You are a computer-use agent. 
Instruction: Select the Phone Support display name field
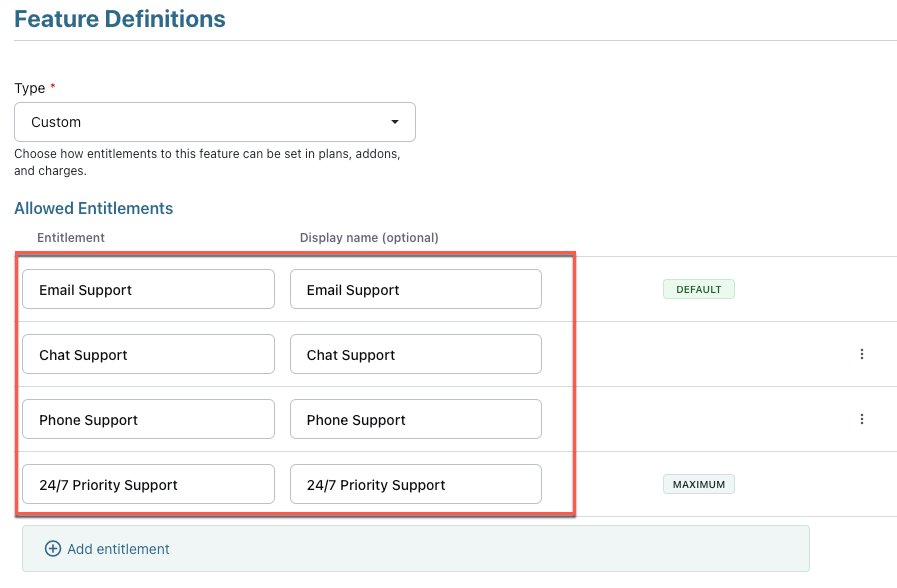click(416, 420)
